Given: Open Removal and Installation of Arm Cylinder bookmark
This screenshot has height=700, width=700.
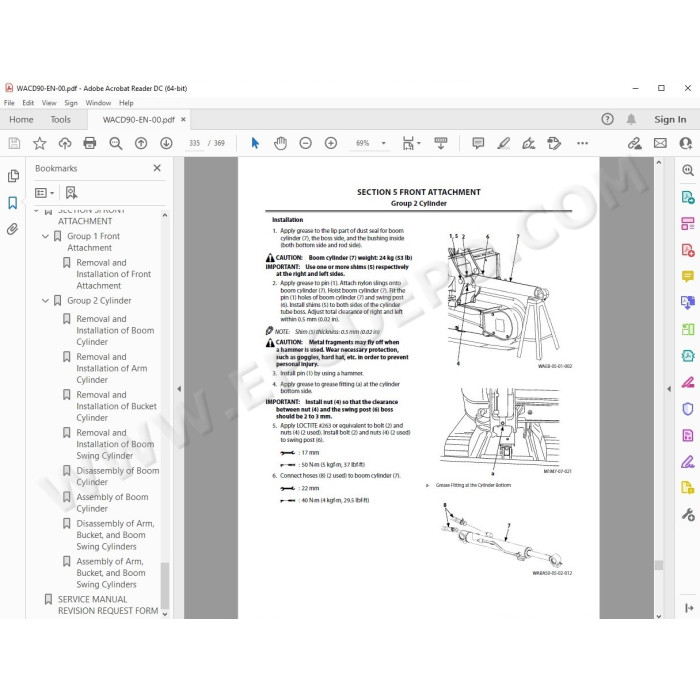Looking at the screenshot, I should click(111, 368).
